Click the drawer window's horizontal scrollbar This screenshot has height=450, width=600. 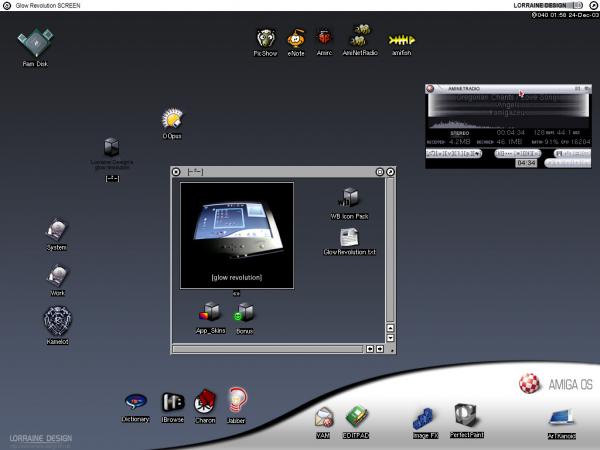click(x=268, y=349)
